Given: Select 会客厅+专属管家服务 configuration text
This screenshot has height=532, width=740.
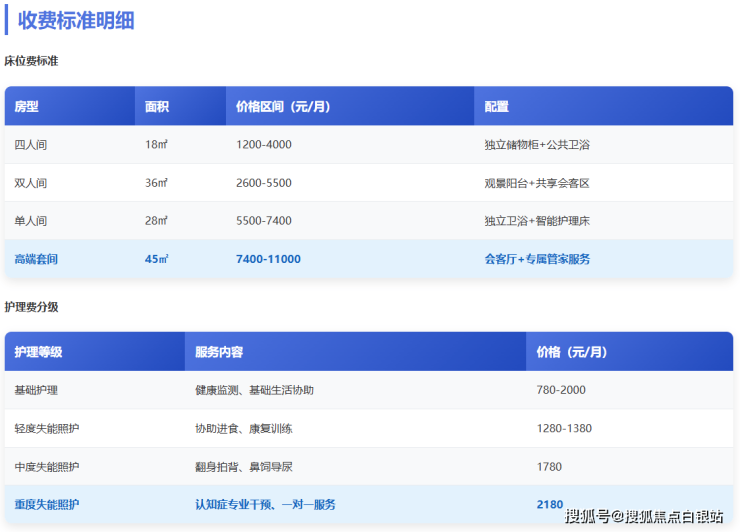Looking at the screenshot, I should tap(537, 259).
